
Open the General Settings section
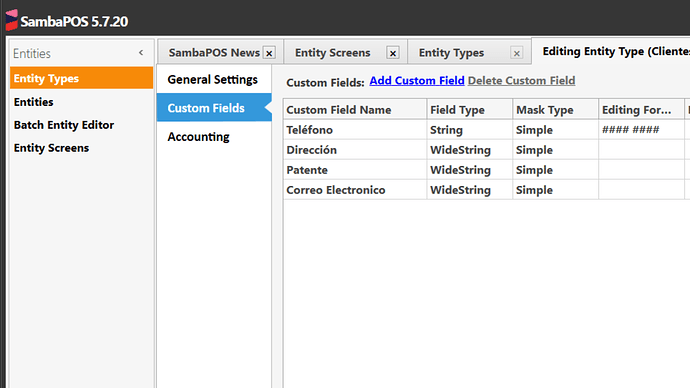pos(214,80)
